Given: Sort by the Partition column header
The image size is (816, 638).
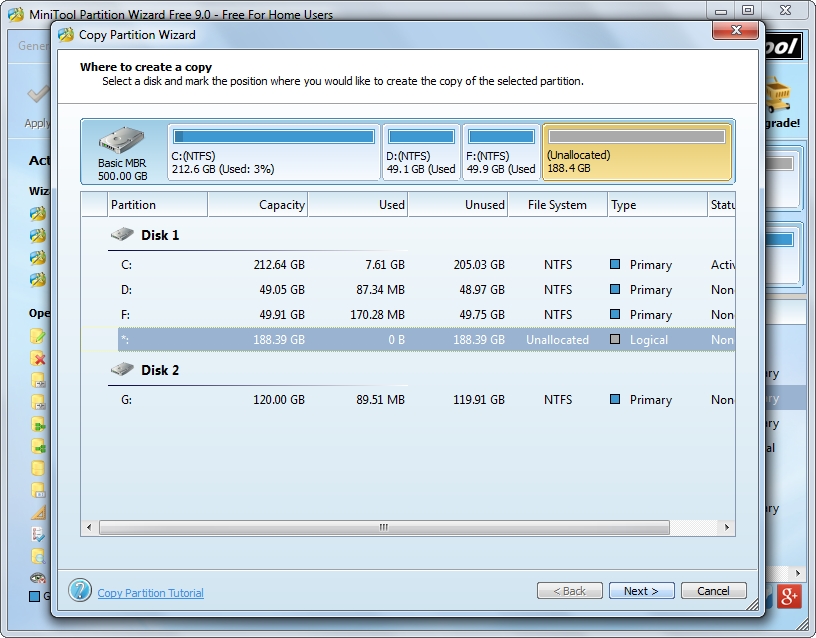Looking at the screenshot, I should tap(158, 205).
